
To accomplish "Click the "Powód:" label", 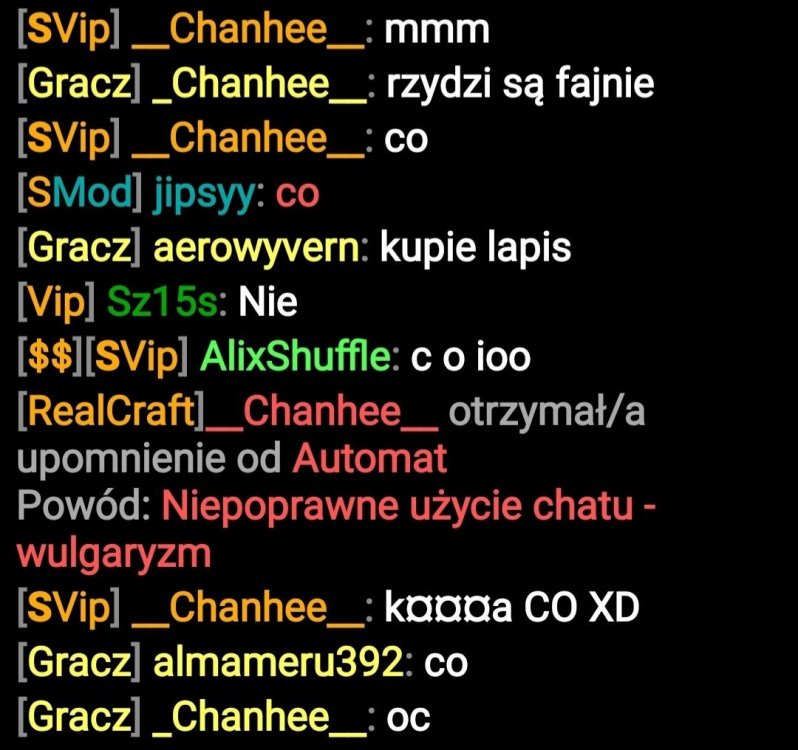I will tap(83, 506).
